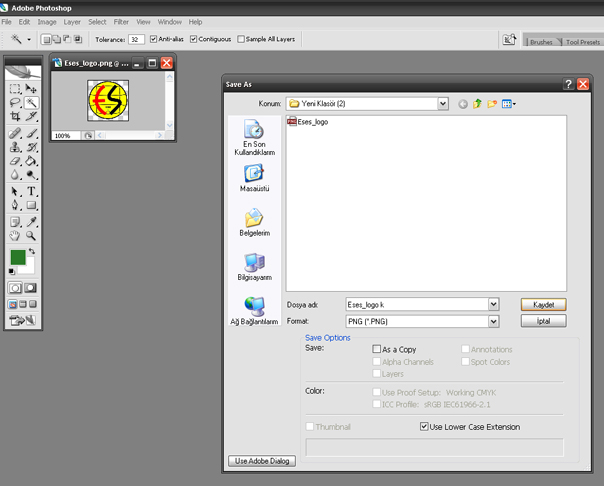Expand the Dosya adı filename dropdown
The width and height of the screenshot is (604, 486).
[493, 305]
